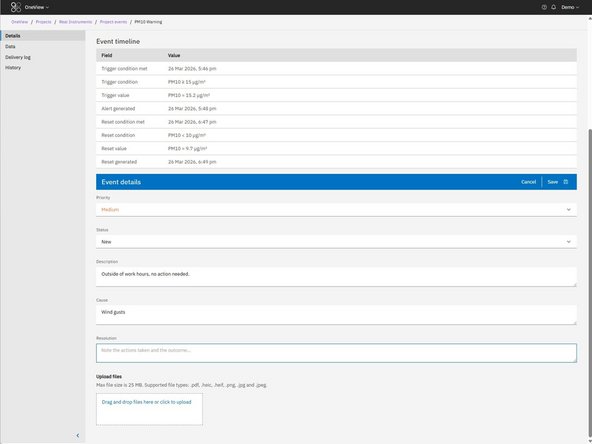The height and width of the screenshot is (444, 592).
Task: Click the Upload files label
Action: coord(109,376)
